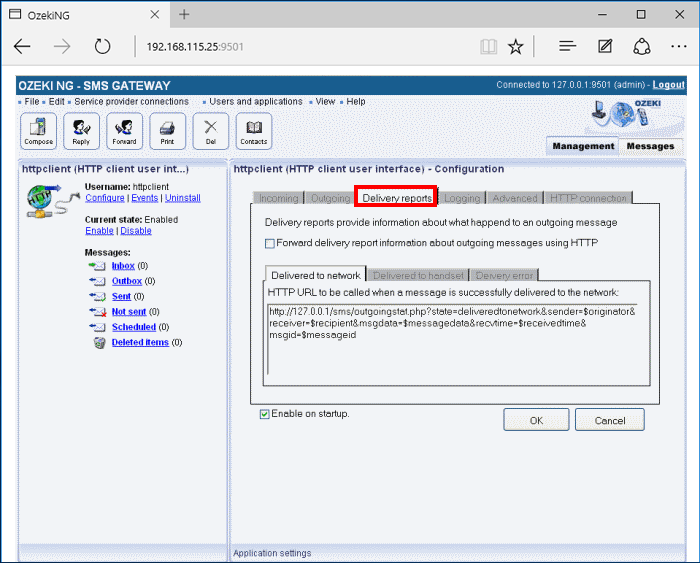Viewport: 700px width, 563px height.
Task: Open Service provider connections menu
Action: tap(131, 102)
